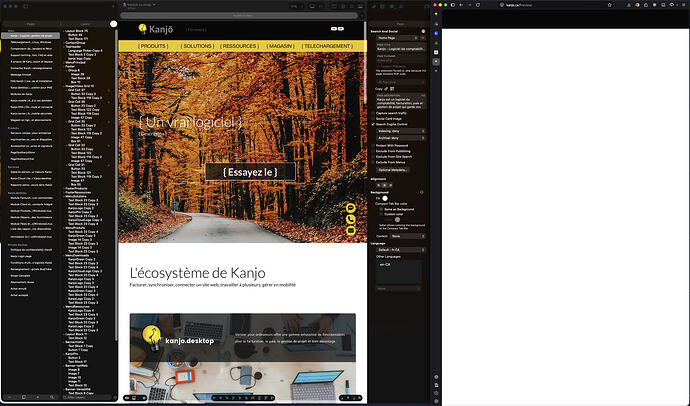
Task: Click the TELECHARGEMENT link on the page
Action: click(327, 46)
